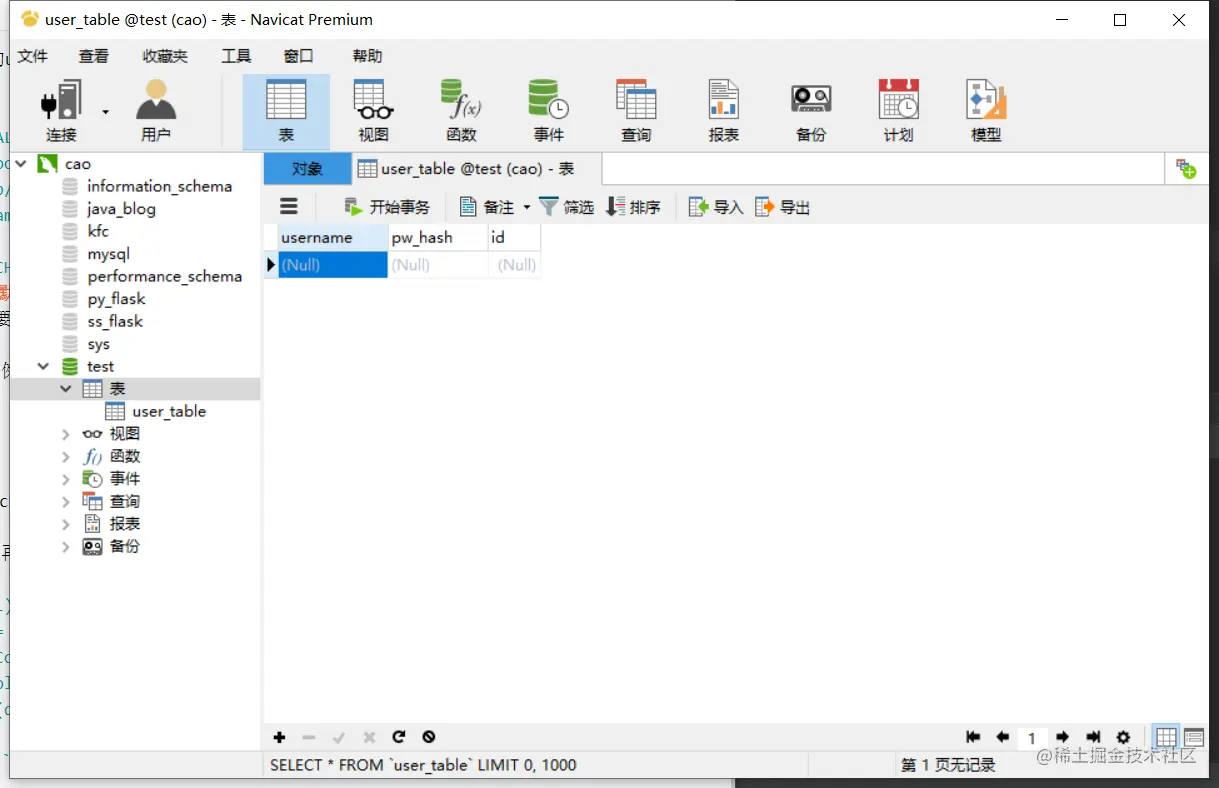This screenshot has height=788, width=1219.
Task: Go to the previous page of records
Action: pyautogui.click(x=1002, y=737)
